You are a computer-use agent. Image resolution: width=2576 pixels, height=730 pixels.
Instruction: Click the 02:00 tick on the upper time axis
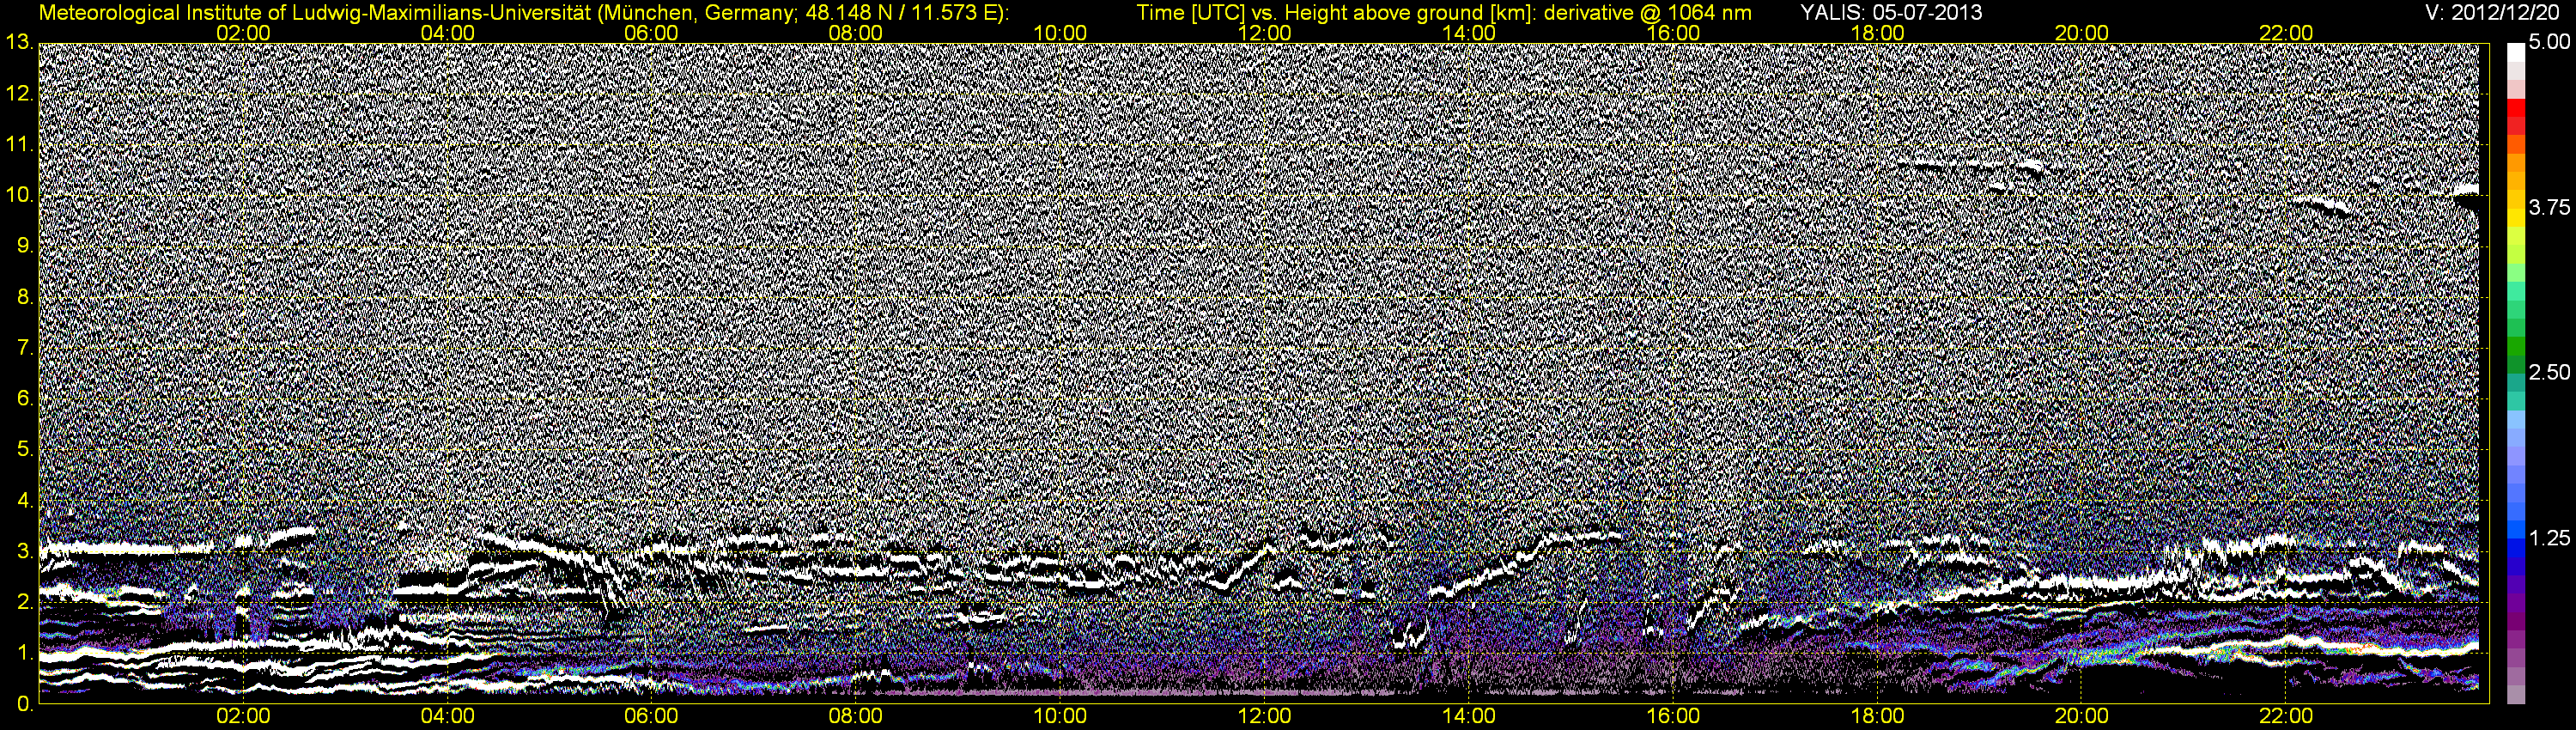(x=243, y=33)
